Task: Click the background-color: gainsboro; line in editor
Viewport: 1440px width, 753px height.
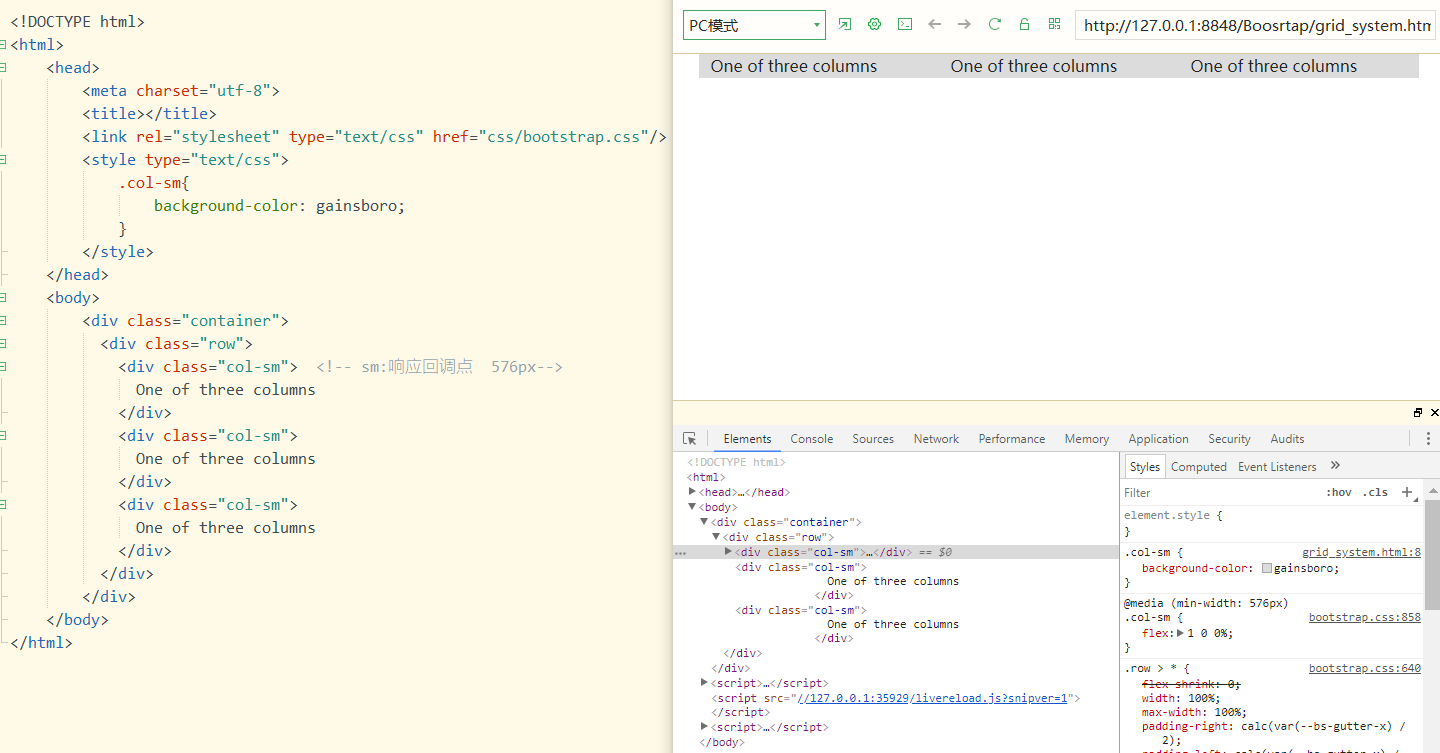Action: click(x=279, y=206)
